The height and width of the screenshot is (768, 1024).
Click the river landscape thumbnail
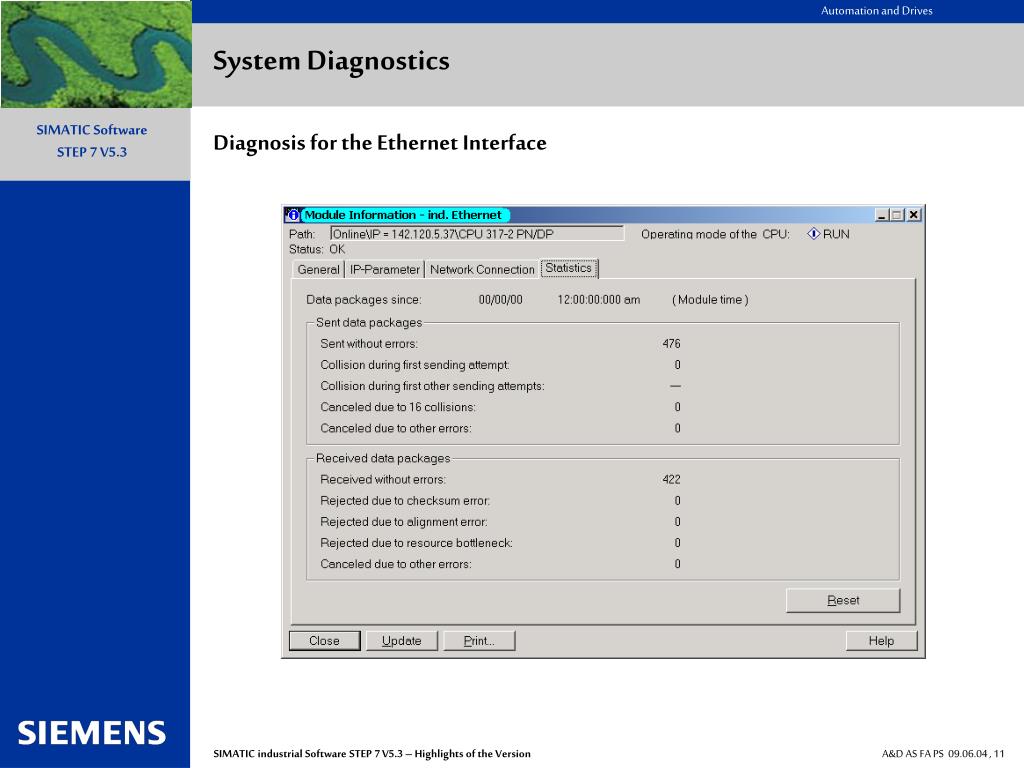coord(96,54)
